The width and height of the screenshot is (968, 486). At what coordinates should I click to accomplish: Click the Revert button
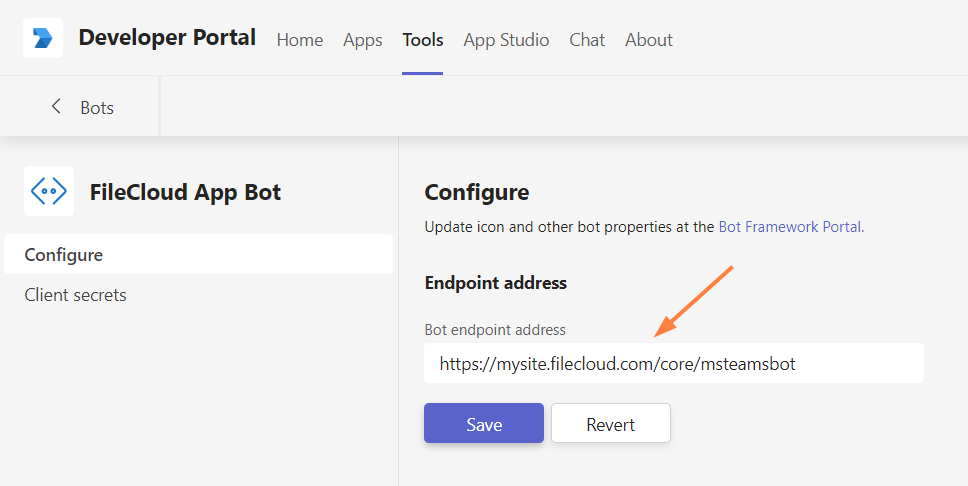[610, 424]
